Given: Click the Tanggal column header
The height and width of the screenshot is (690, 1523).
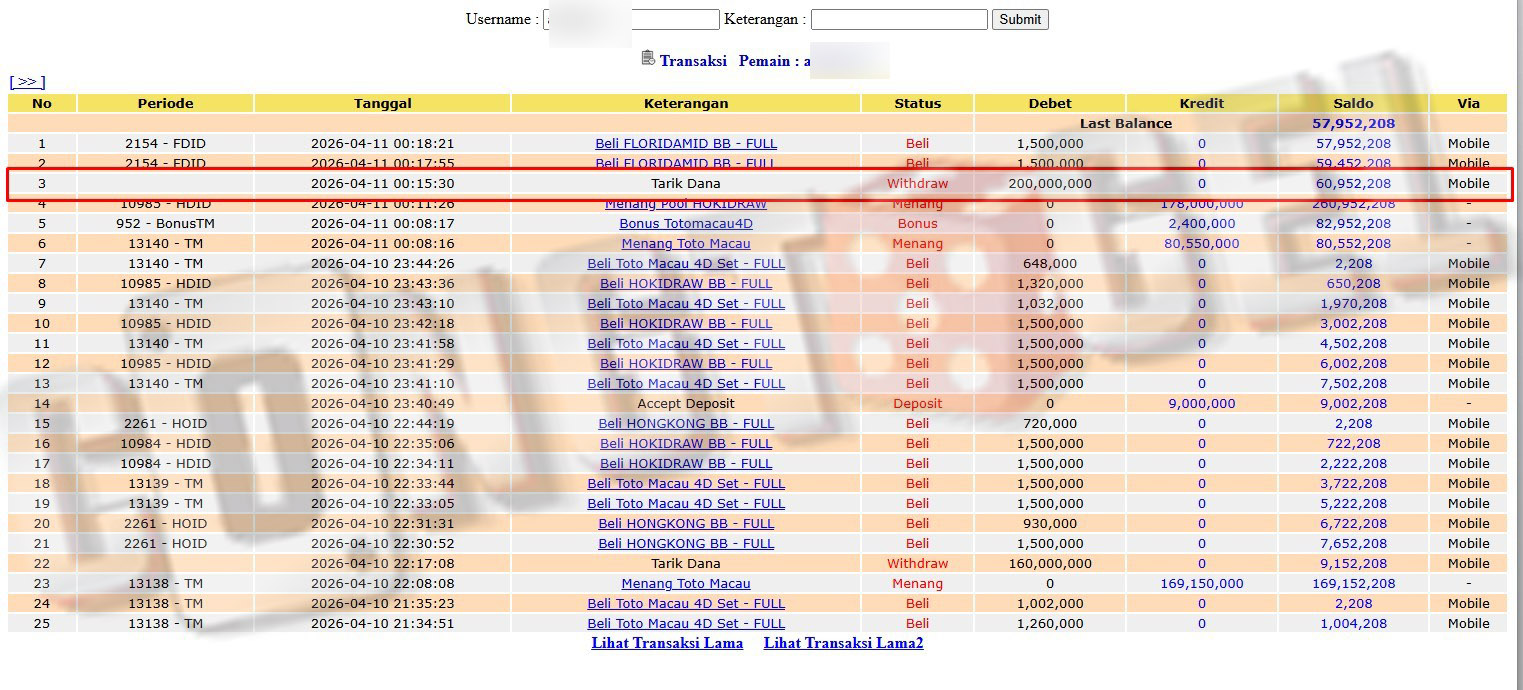Looking at the screenshot, I should pyautogui.click(x=383, y=103).
